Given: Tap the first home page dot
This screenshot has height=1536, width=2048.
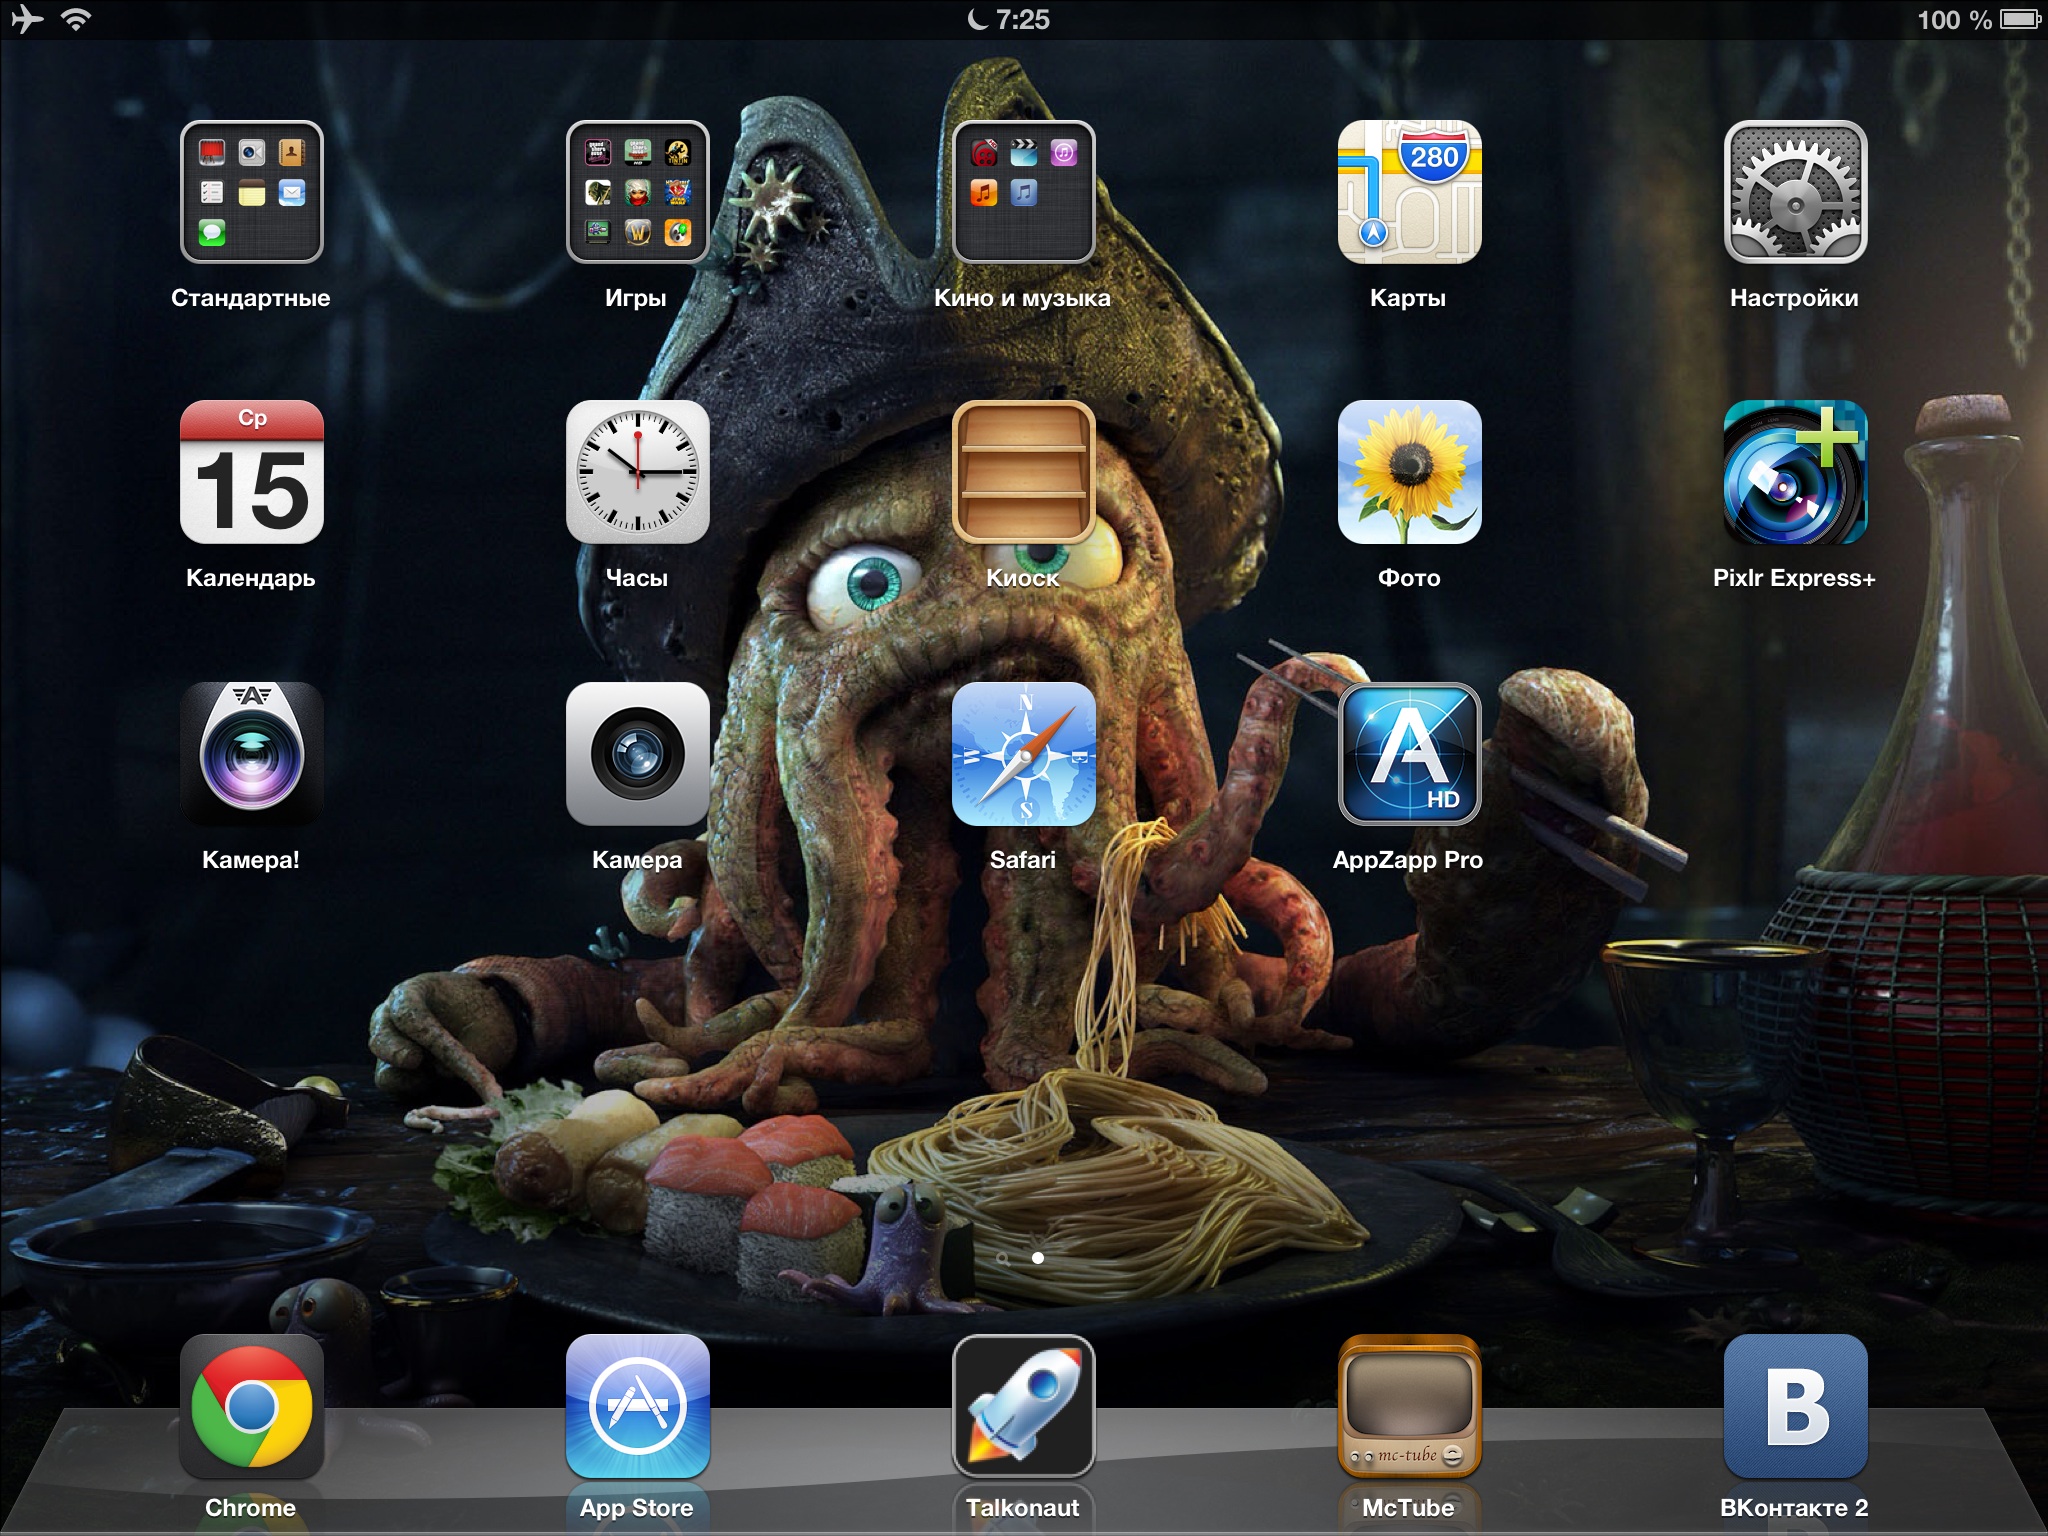Looking at the screenshot, I should click(1003, 1258).
